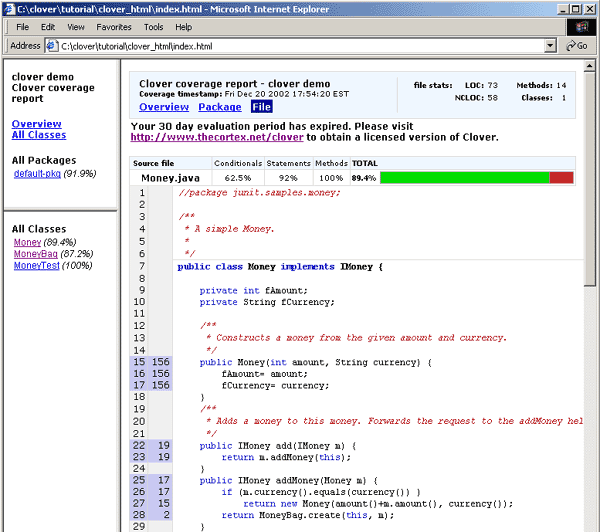
Task: Close the Internet Explorer window
Action: 590,9
